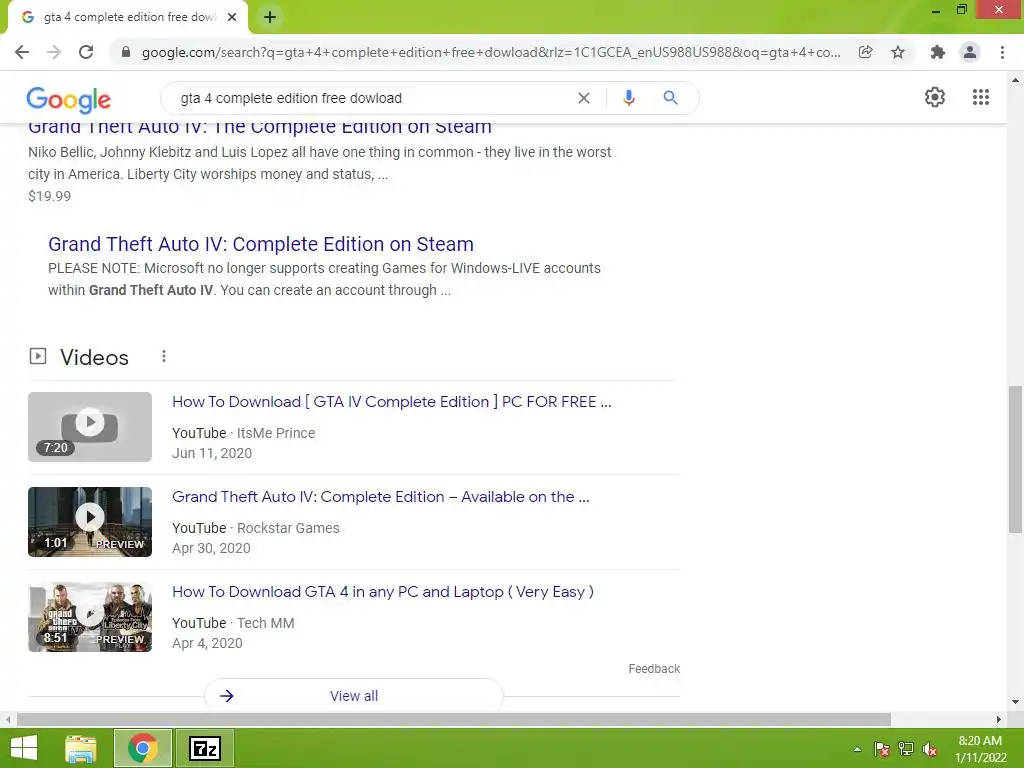Open the Chrome extensions puzzle icon
This screenshot has height=768, width=1024.
(938, 52)
